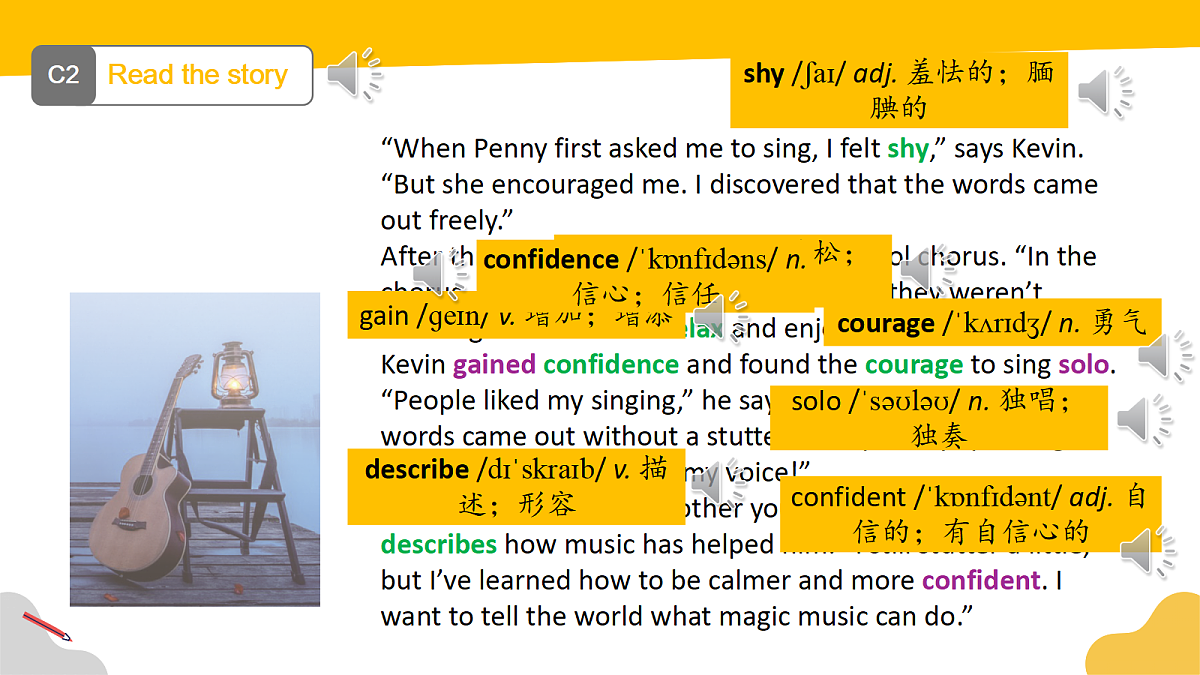Click the Read the story label

pyautogui.click(x=198, y=75)
